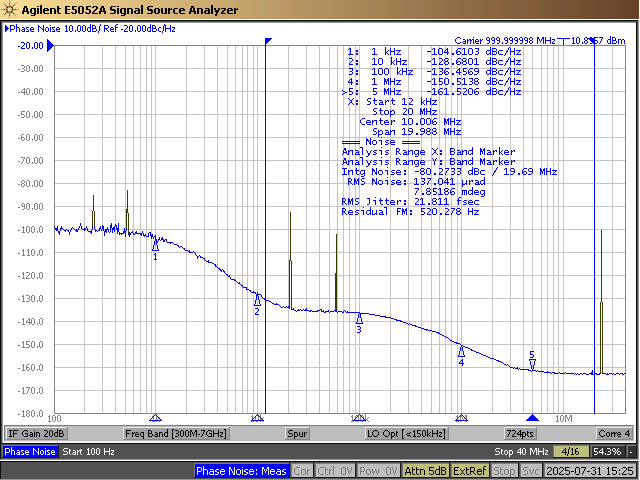
Task: Select the Phase Noise tab in the channel bar
Action: [30, 452]
